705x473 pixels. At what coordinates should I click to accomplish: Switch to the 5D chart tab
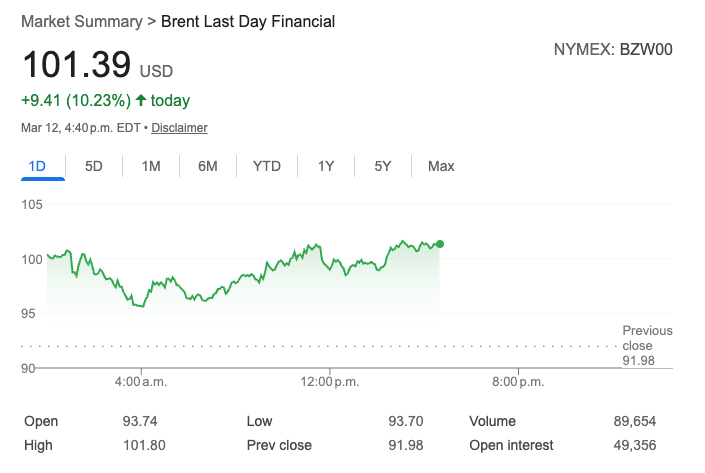click(94, 166)
